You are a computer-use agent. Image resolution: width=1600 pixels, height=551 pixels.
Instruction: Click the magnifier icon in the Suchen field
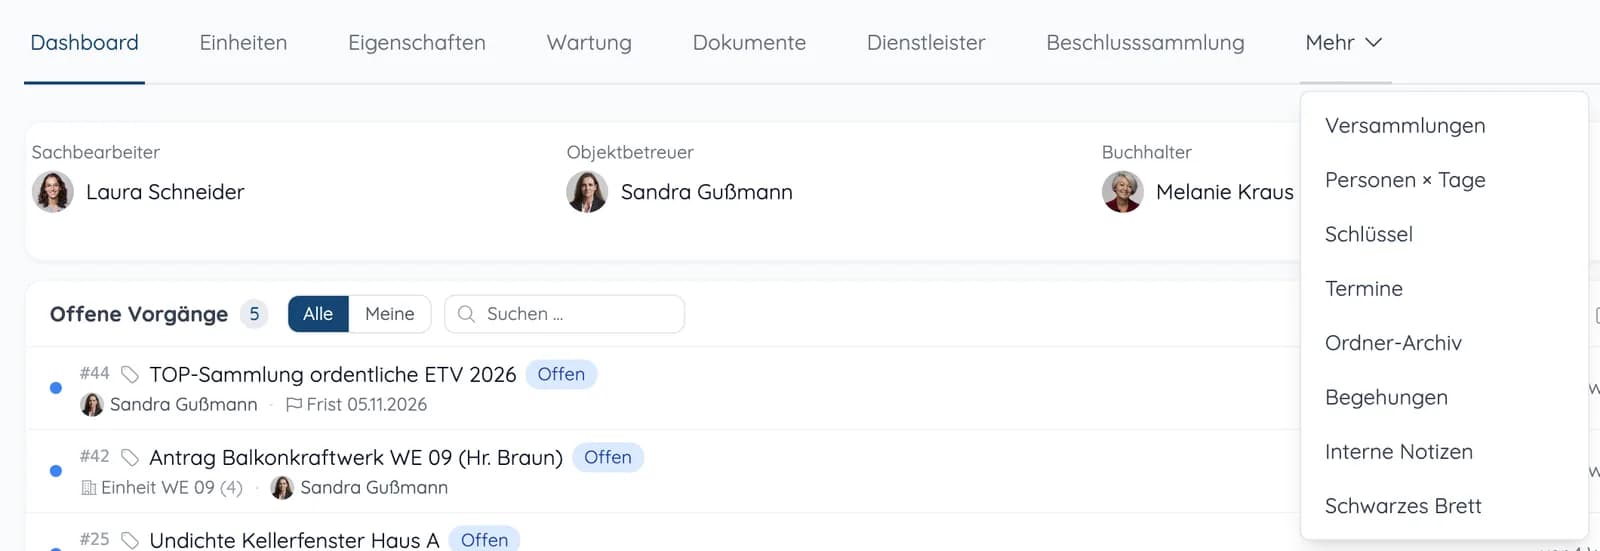[x=466, y=314]
